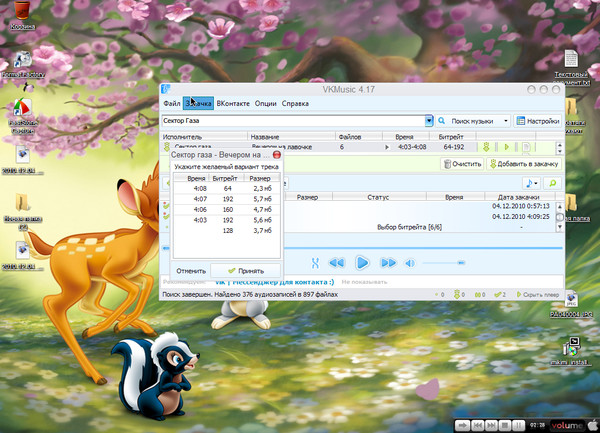Click Добавить в закачку button
Image resolution: width=600 pixels, height=433 pixels.
pos(524,164)
